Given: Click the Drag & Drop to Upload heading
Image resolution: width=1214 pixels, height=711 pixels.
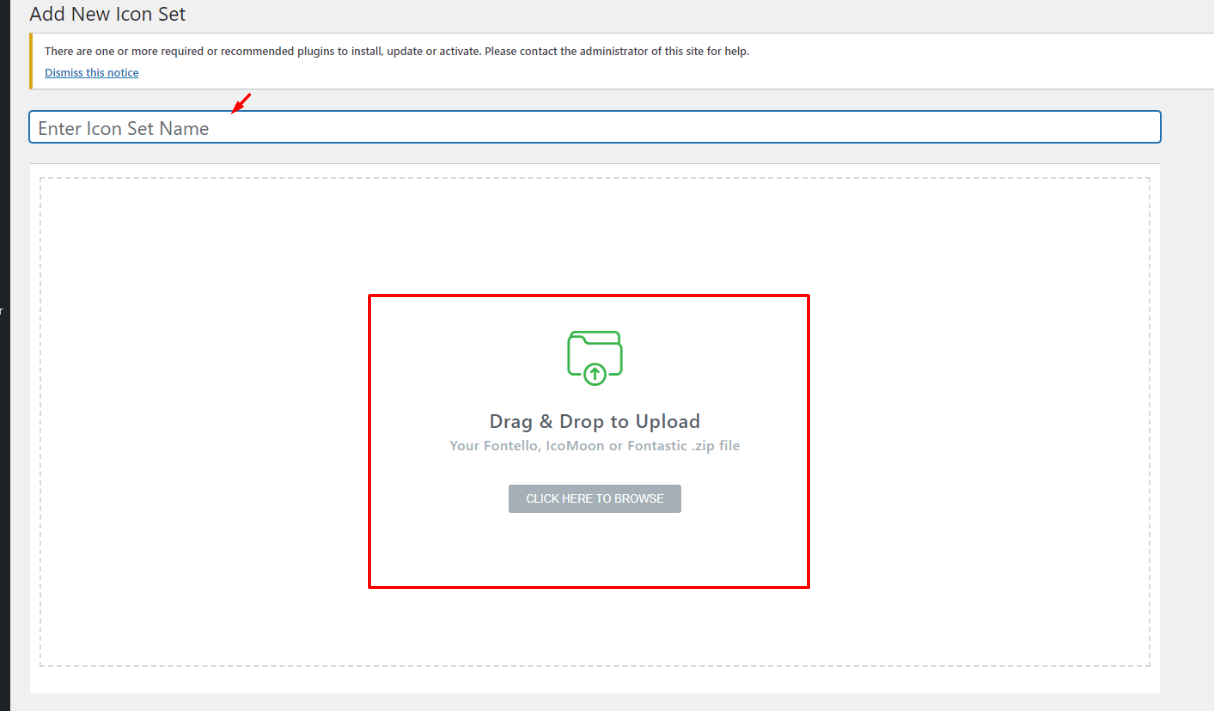Looking at the screenshot, I should [594, 421].
